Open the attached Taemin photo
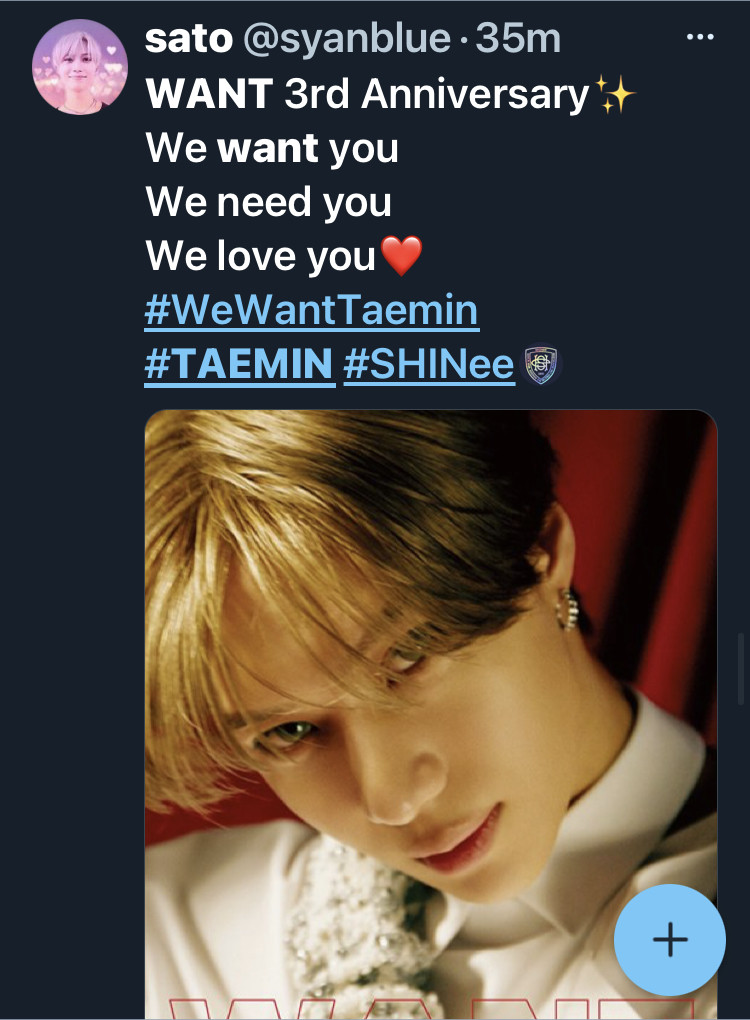 tap(431, 714)
